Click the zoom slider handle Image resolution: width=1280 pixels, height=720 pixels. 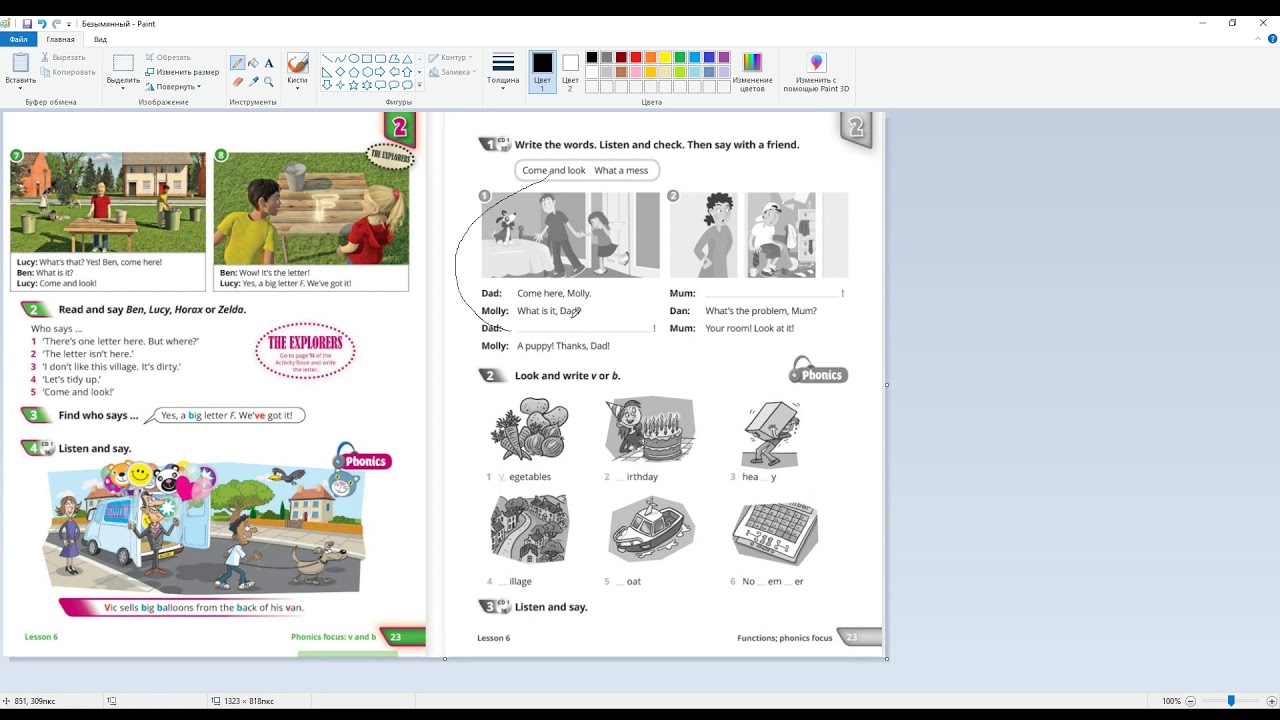[x=1231, y=701]
